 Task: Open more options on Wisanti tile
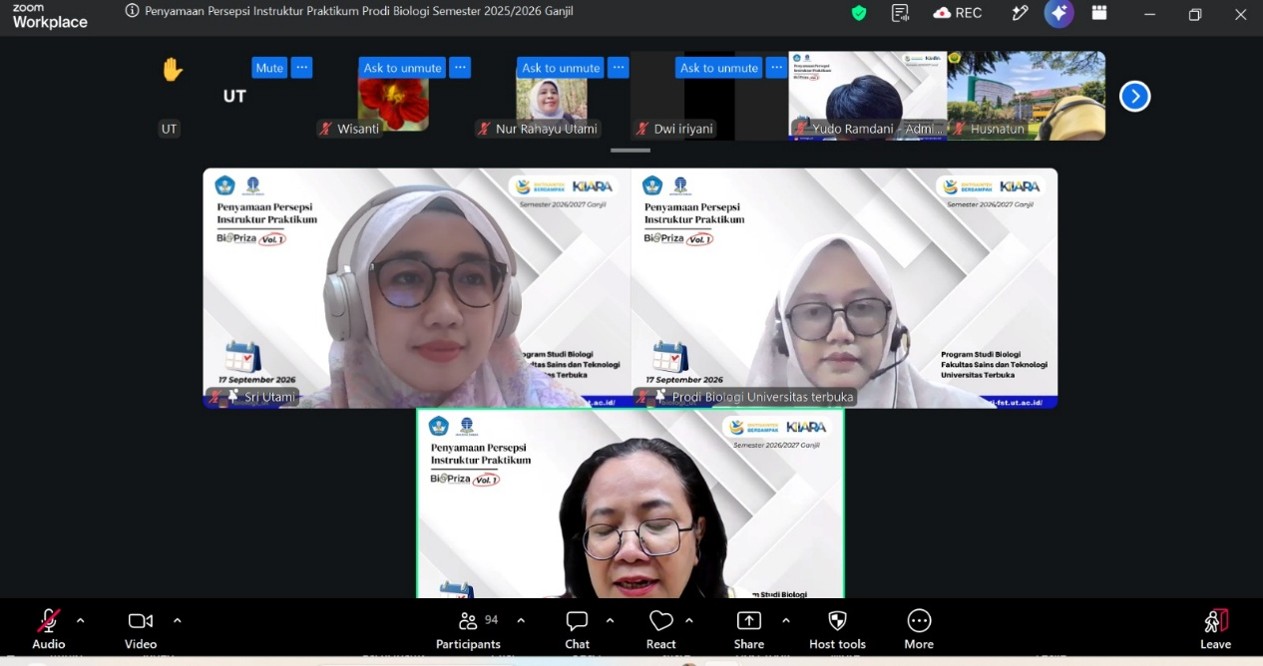tap(460, 68)
